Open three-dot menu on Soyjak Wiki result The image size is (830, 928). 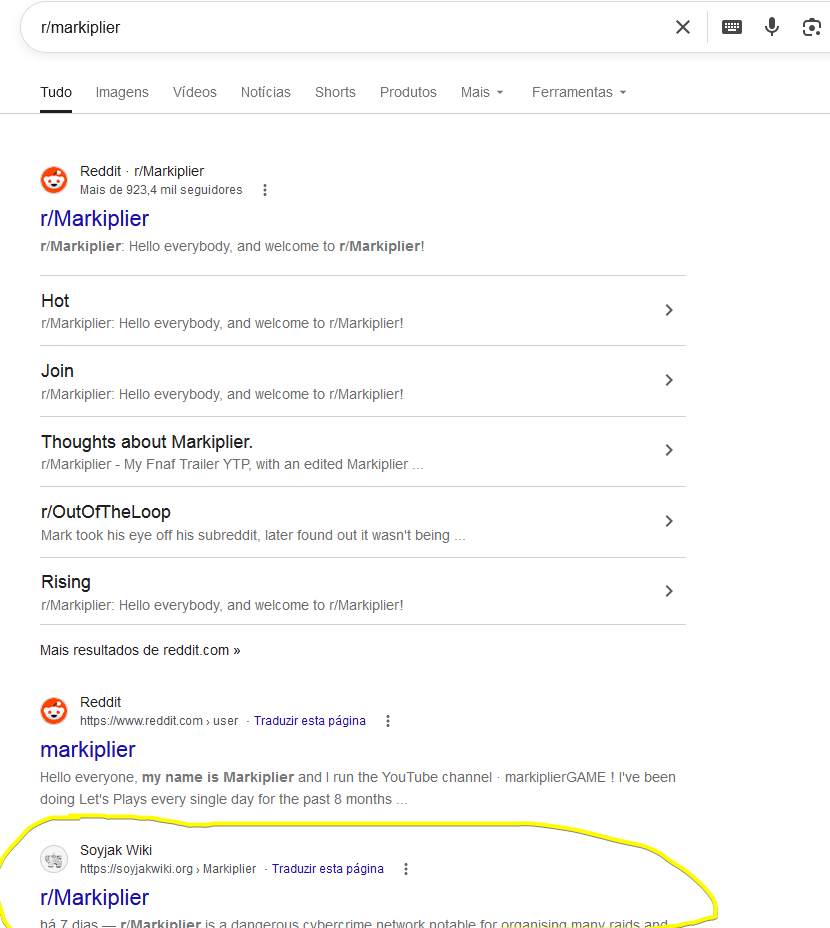click(x=406, y=869)
